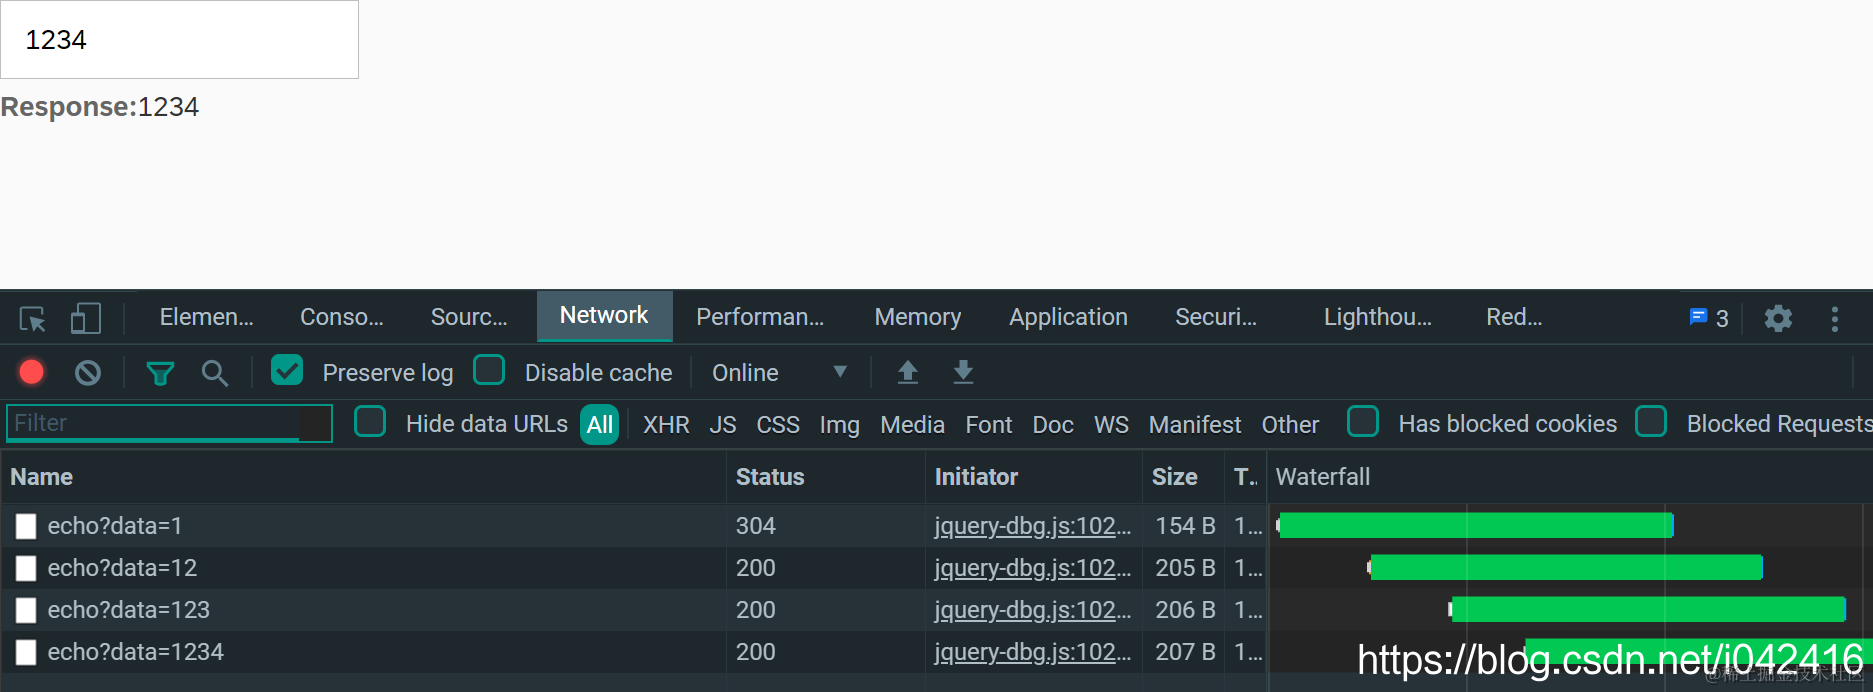Import HAR file upload arrow
This screenshot has height=692, width=1873.
click(908, 372)
